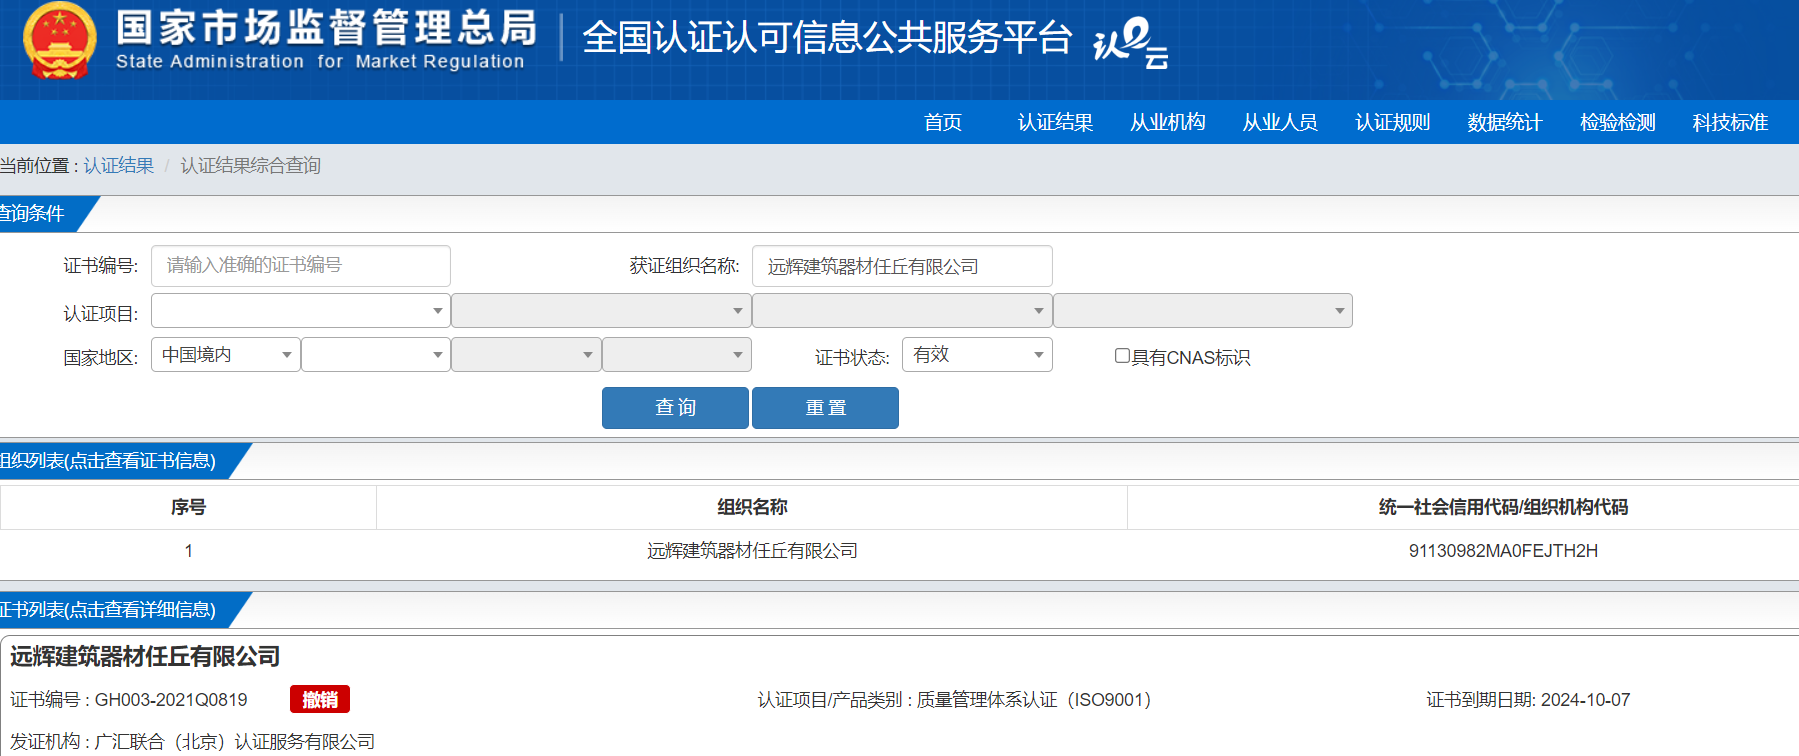Open 数据统计 navigation item
The width and height of the screenshot is (1799, 756).
pos(1505,122)
